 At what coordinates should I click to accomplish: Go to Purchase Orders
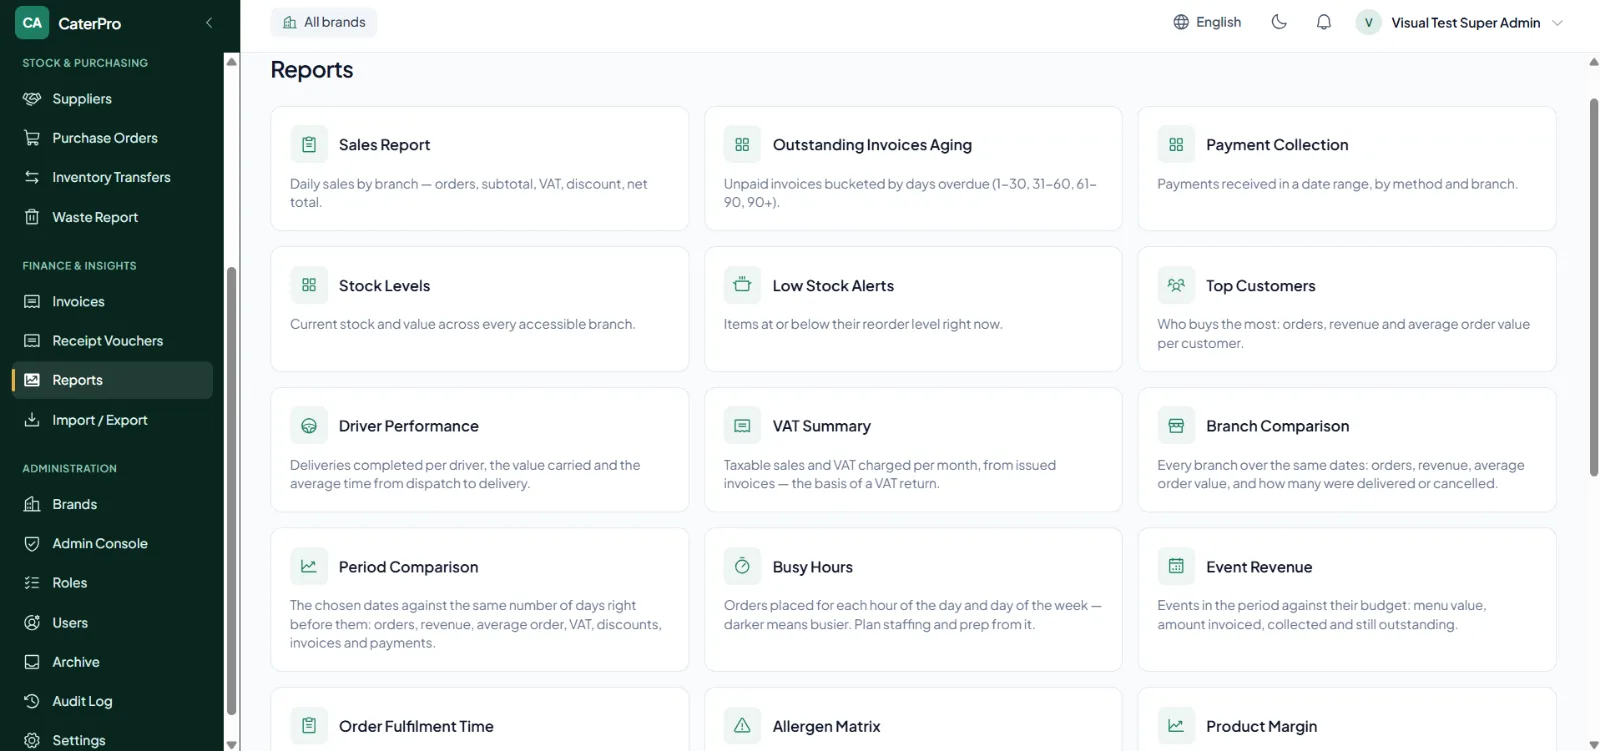click(112, 138)
